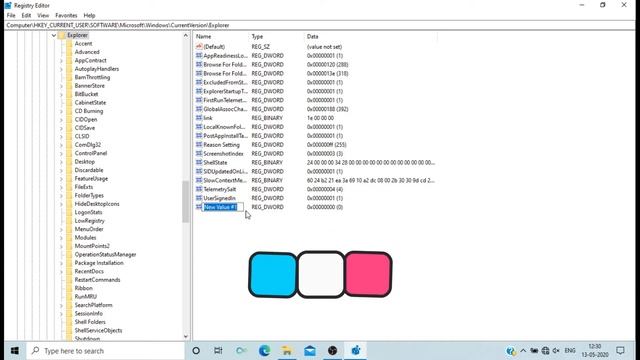Select the OperationStatusManager key
Image resolution: width=640 pixels, height=360 pixels.
105,254
